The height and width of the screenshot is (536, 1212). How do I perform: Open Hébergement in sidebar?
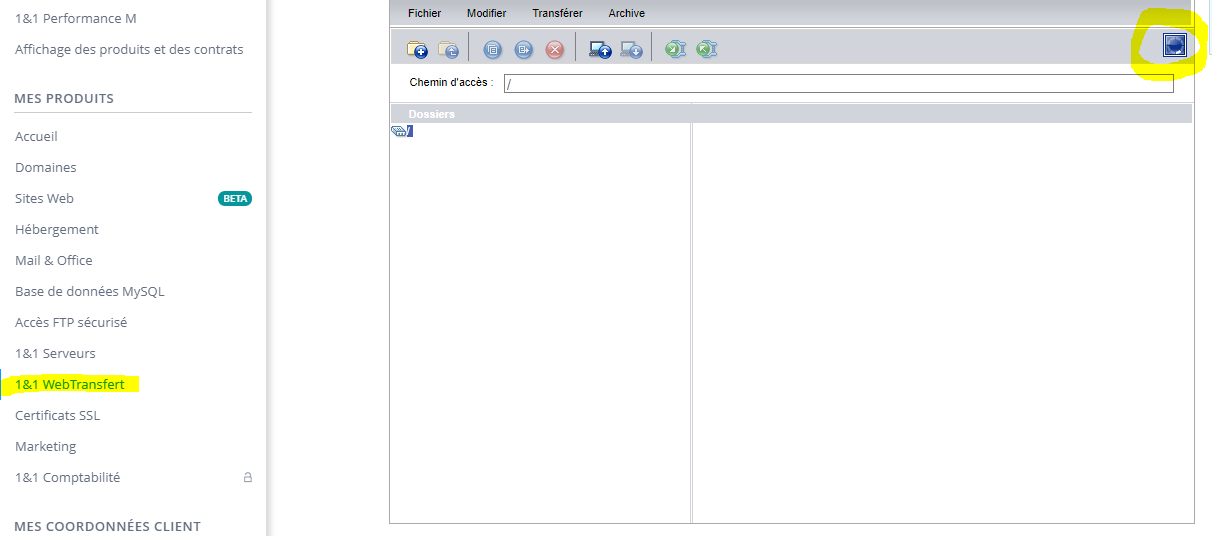coord(57,229)
